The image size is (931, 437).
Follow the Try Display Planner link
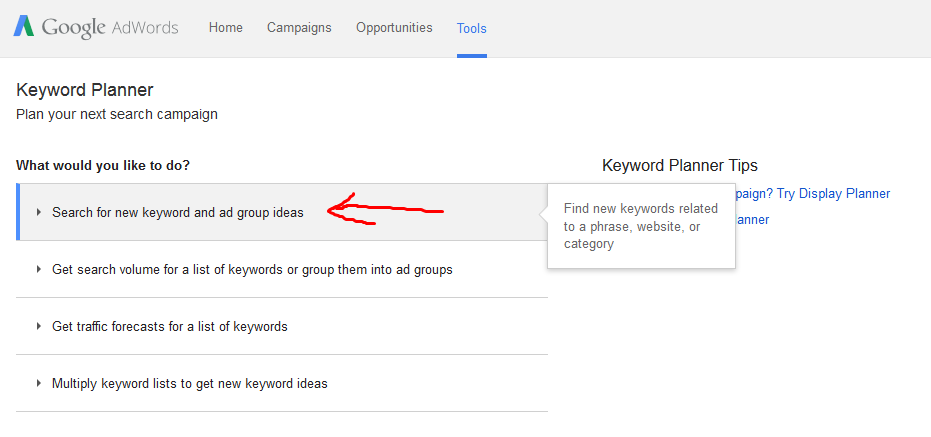click(x=813, y=194)
